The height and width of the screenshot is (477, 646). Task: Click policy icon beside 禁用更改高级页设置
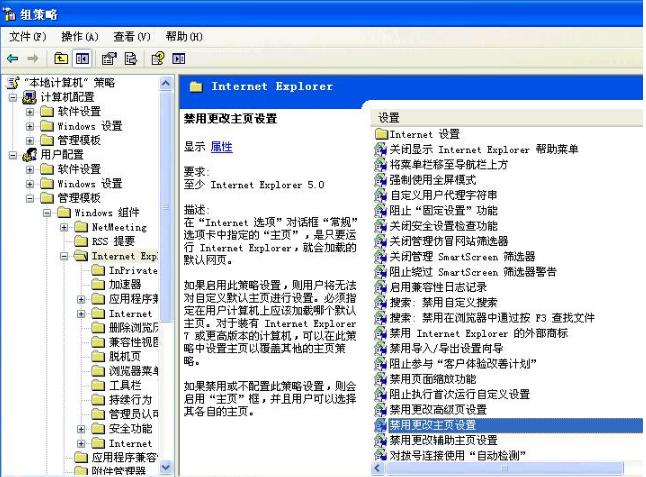[380, 409]
